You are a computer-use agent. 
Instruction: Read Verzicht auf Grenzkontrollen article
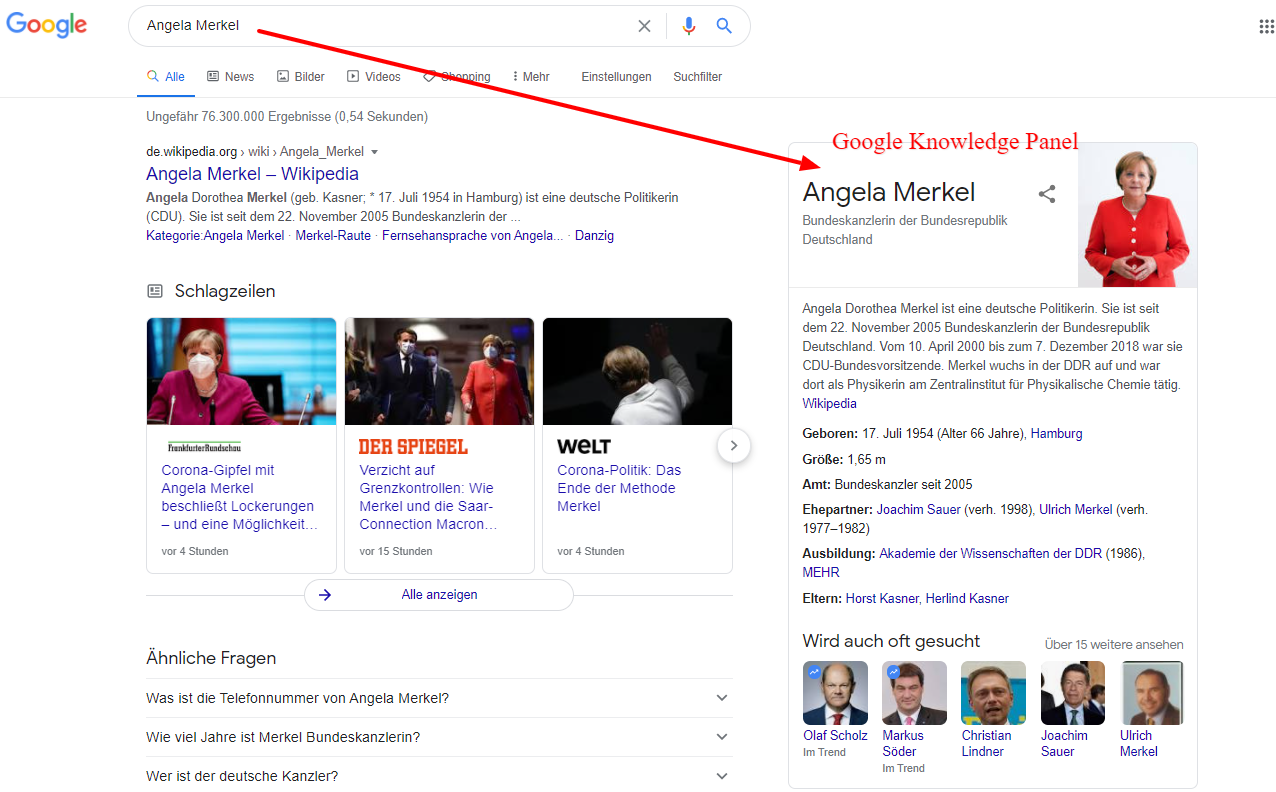pyautogui.click(x=428, y=497)
